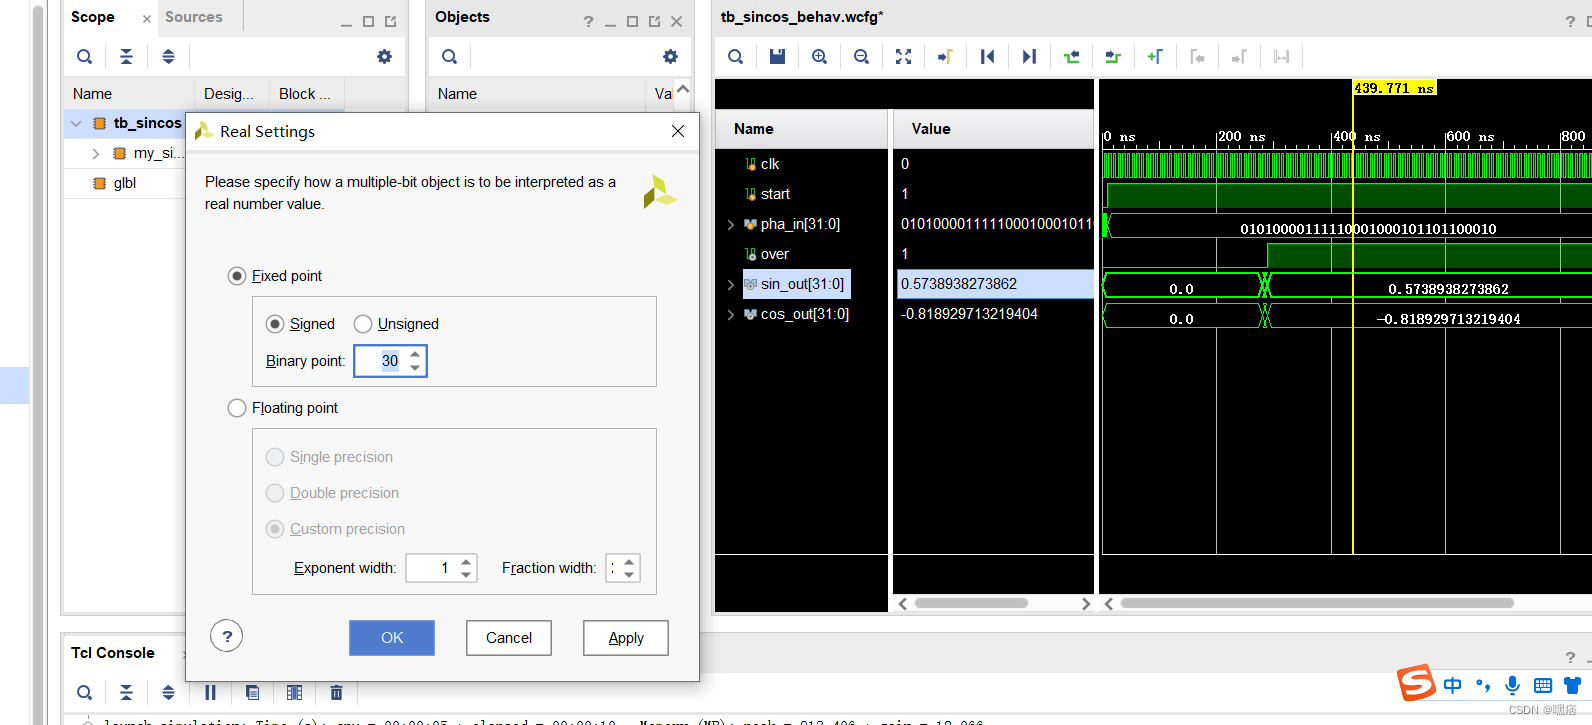The width and height of the screenshot is (1592, 725).
Task: Copy Tcl Console contents
Action: click(x=252, y=692)
